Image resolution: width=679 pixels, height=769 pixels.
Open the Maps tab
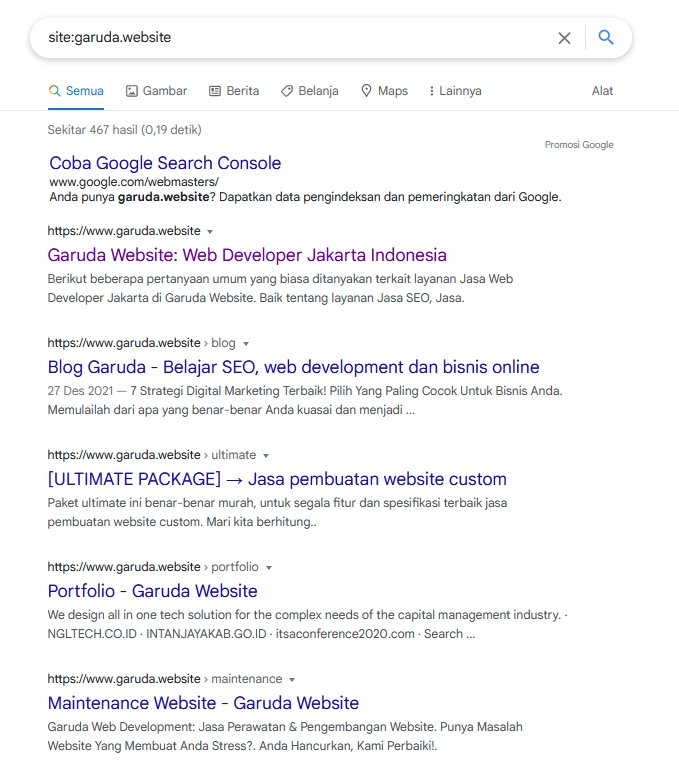pyautogui.click(x=384, y=91)
